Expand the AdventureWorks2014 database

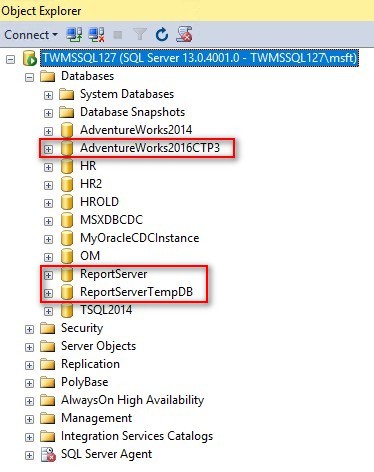(48, 131)
